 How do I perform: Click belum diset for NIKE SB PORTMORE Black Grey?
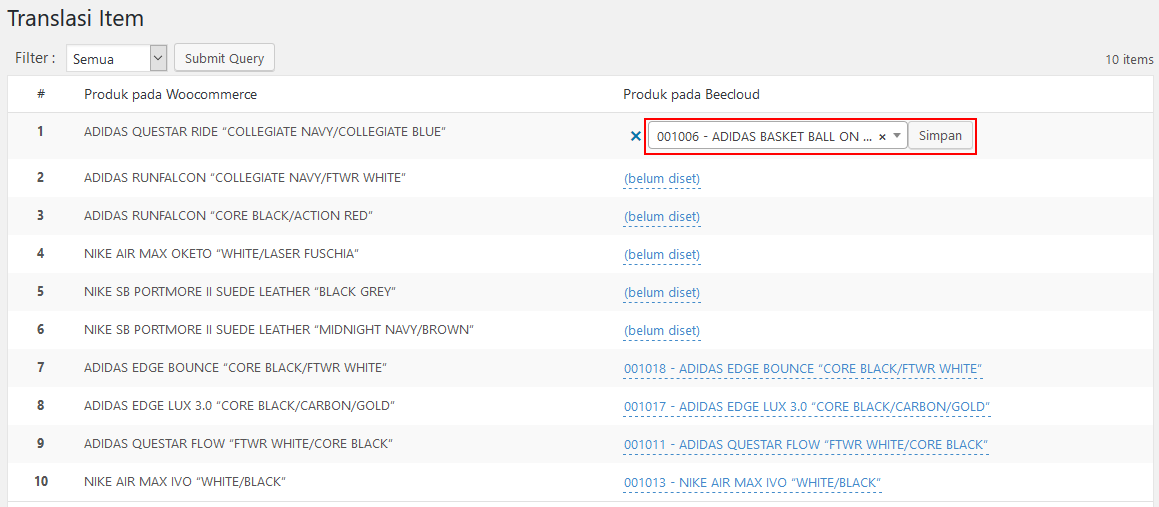pos(661,293)
